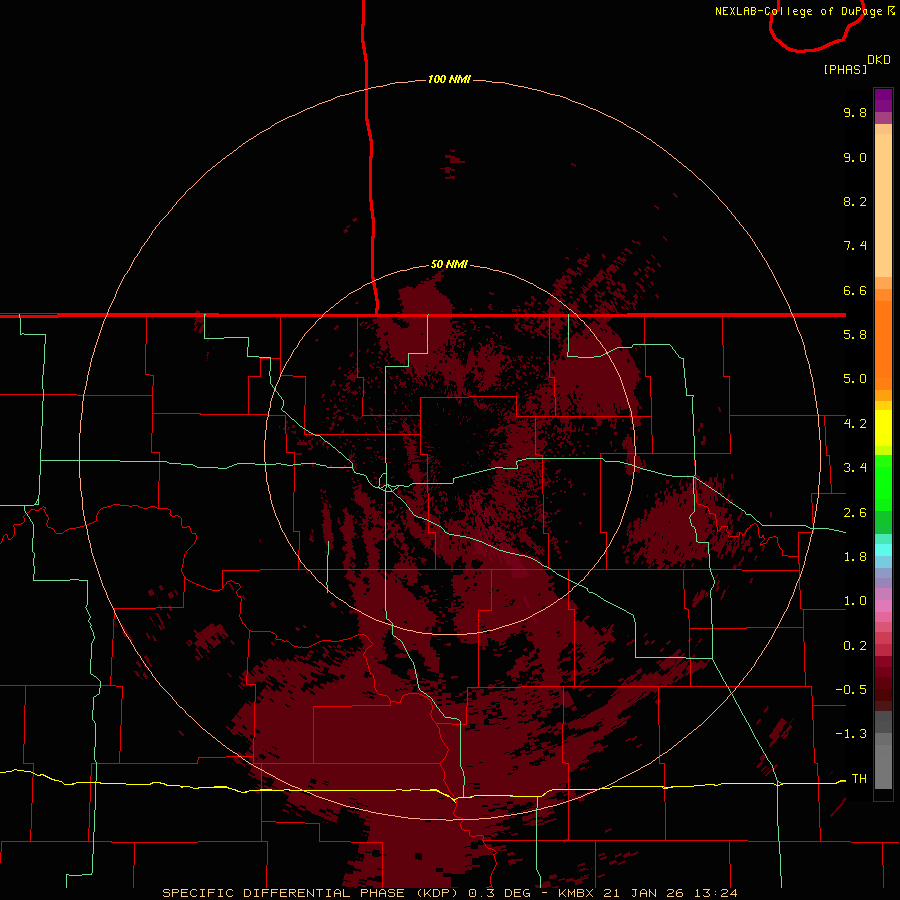Screen dimensions: 900x900
Task: Click the orange segment of color bar
Action: pyautogui.click(x=883, y=344)
